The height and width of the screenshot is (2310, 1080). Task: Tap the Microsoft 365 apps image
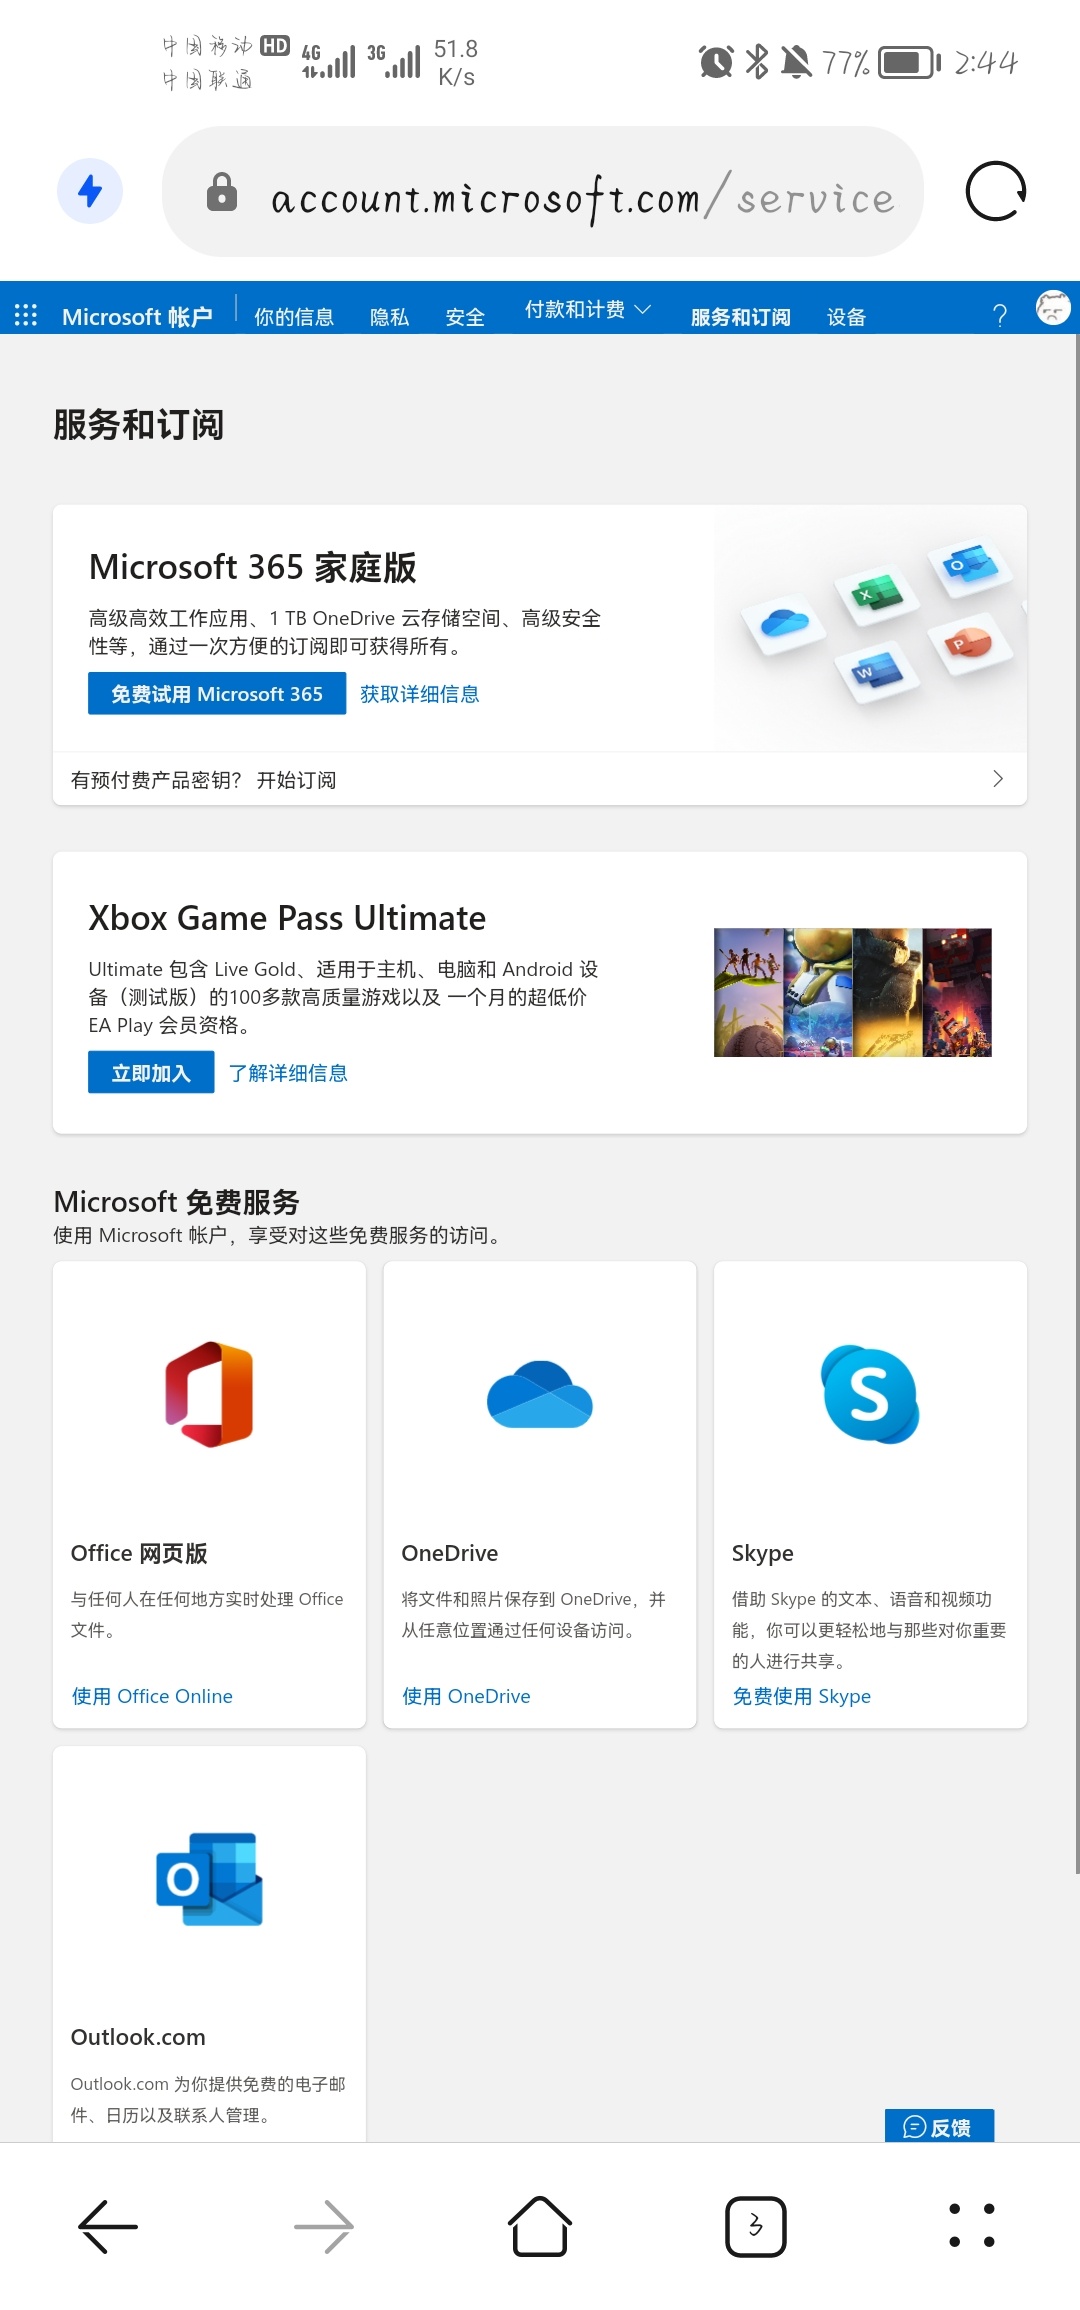click(x=870, y=628)
